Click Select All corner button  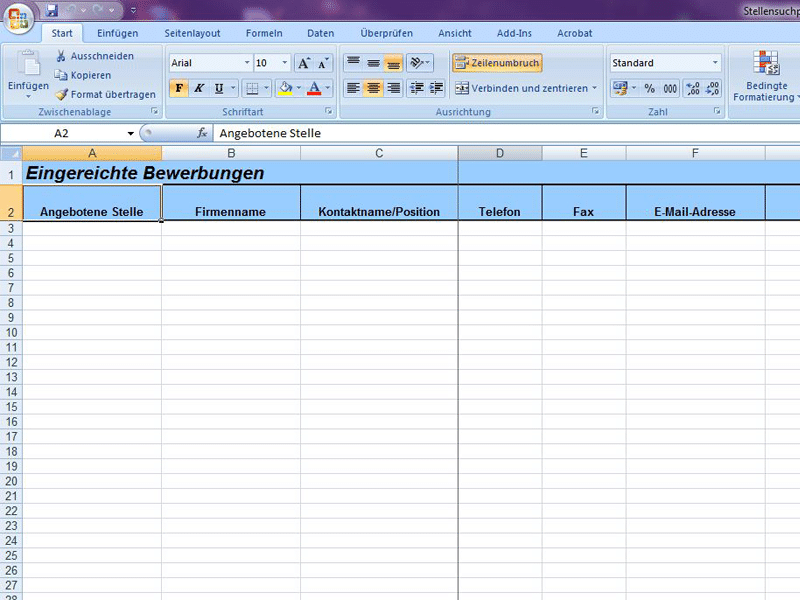tap(11, 153)
